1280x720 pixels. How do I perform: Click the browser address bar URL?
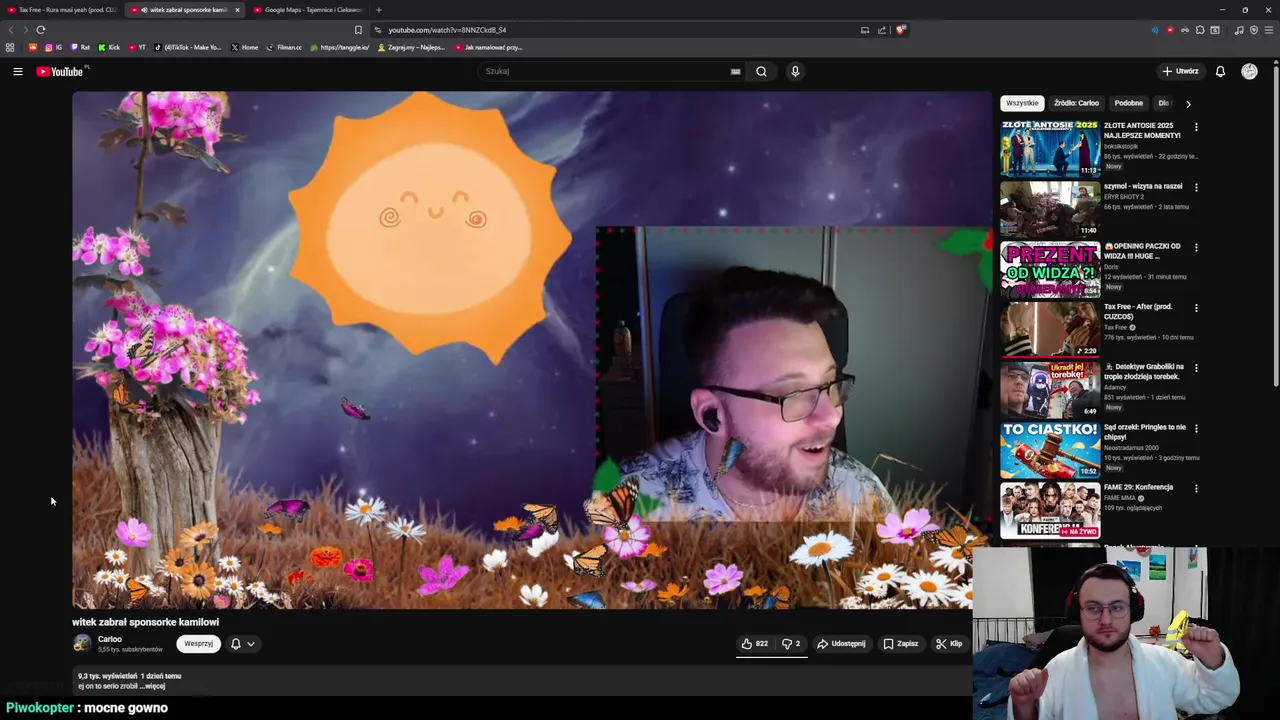447,30
